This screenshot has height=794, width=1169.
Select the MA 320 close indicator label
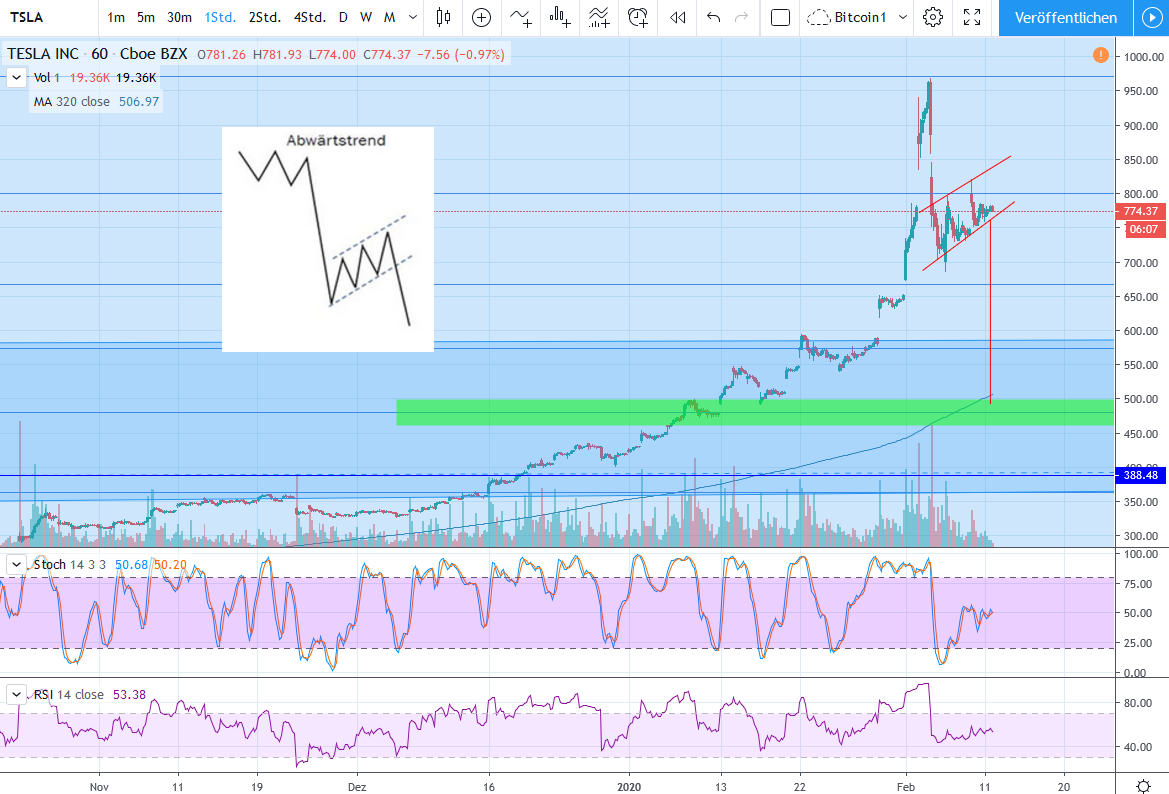(x=72, y=101)
